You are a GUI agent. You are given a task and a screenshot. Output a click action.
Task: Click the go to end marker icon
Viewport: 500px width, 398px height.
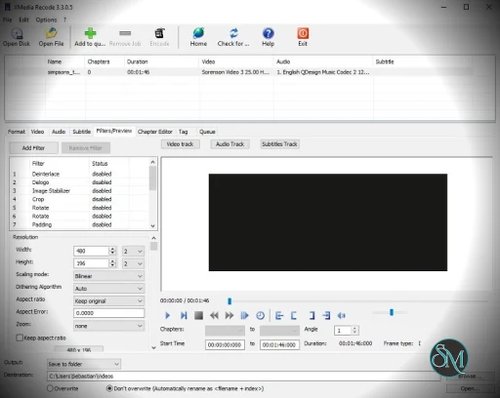[327, 315]
